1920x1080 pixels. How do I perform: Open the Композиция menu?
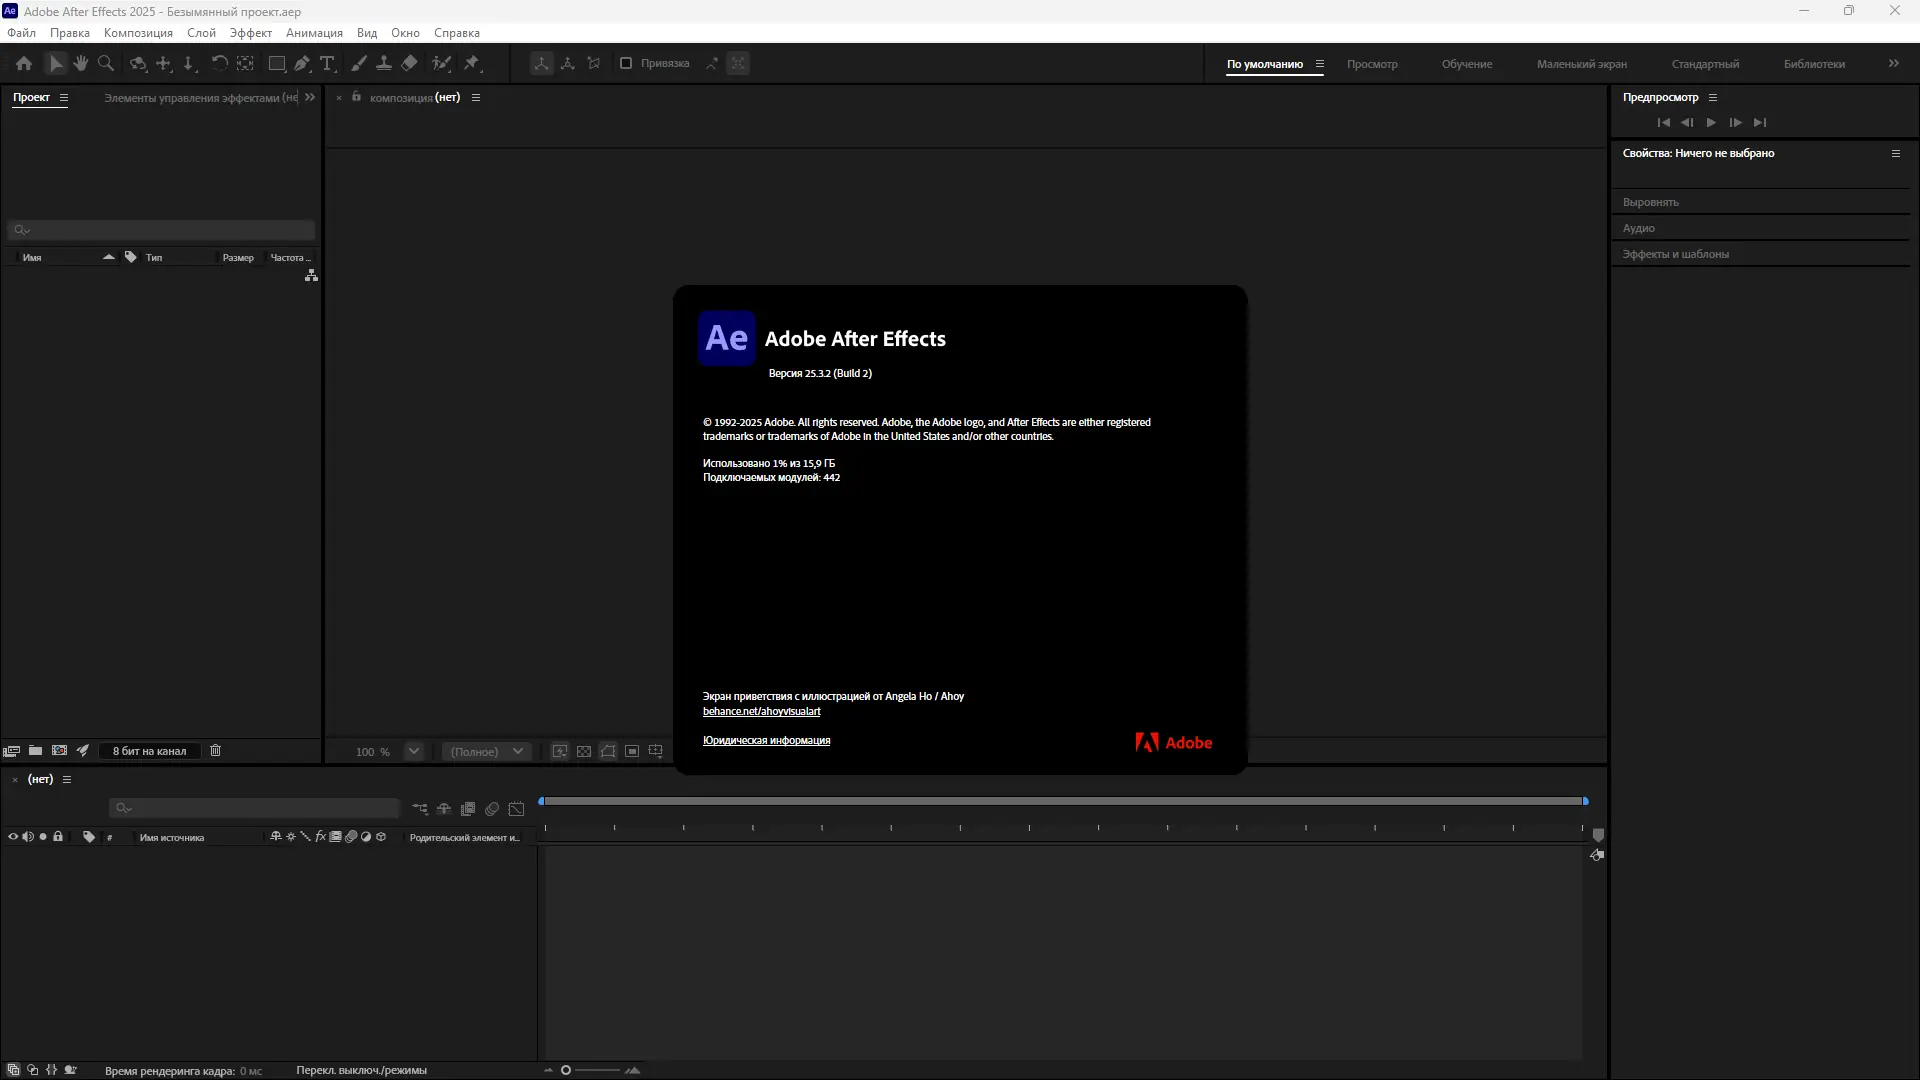(x=138, y=33)
